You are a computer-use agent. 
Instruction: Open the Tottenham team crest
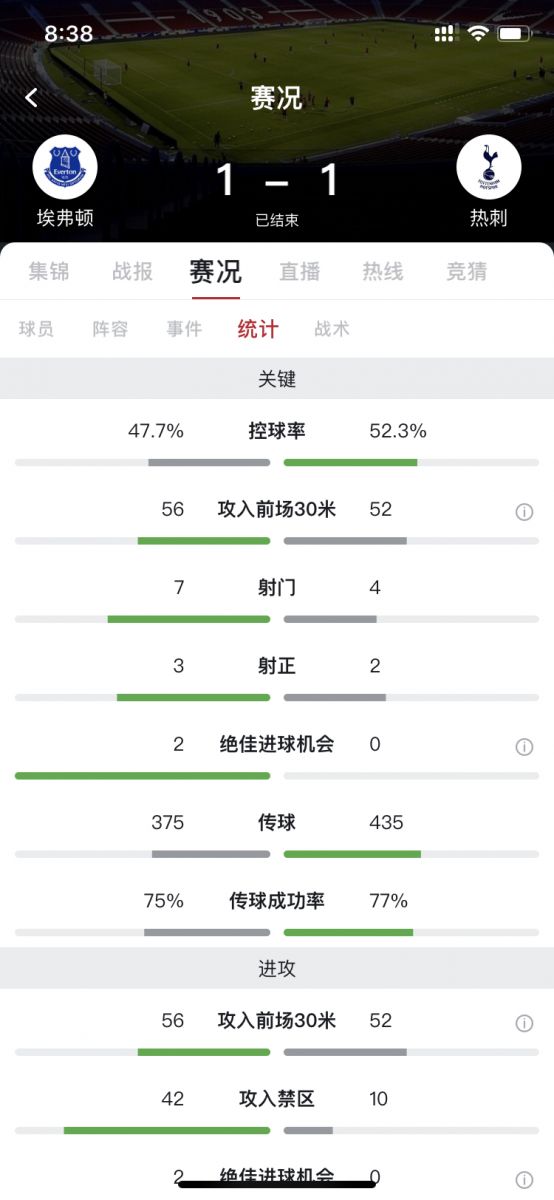click(489, 167)
